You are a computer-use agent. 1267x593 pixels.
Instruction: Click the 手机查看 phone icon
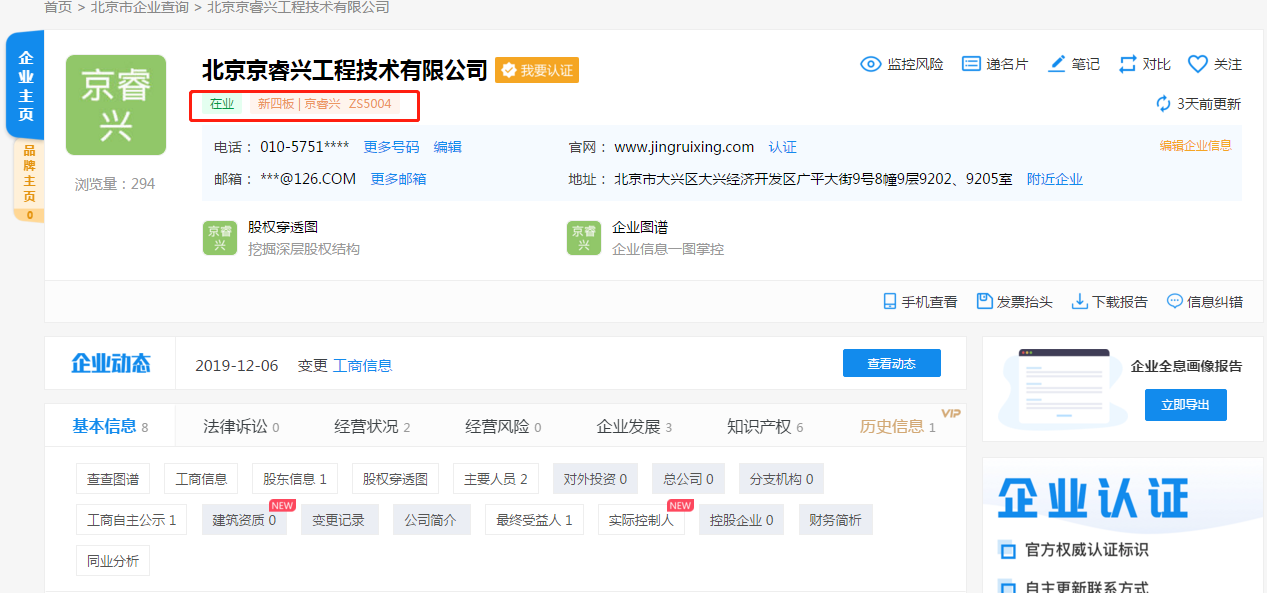[x=890, y=301]
